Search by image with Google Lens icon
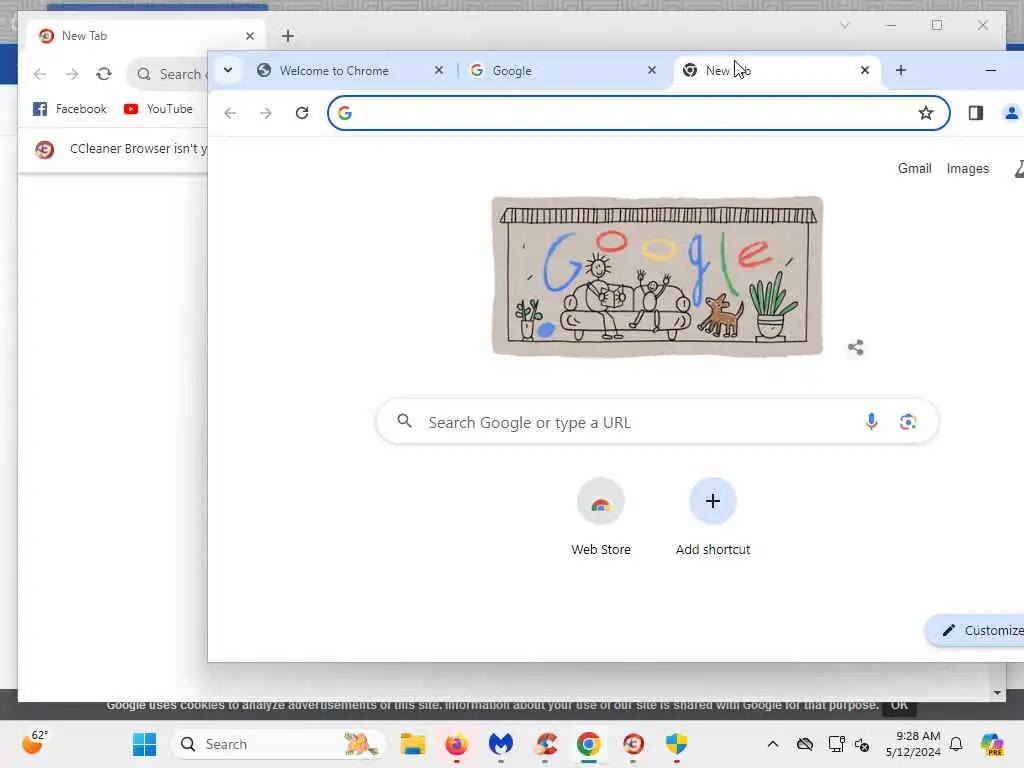Screen dimensions: 1024x768 (908, 422)
